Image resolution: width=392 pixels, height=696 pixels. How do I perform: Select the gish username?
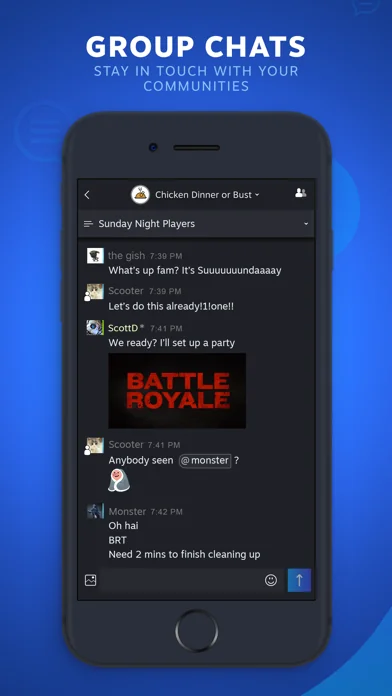pos(127,256)
